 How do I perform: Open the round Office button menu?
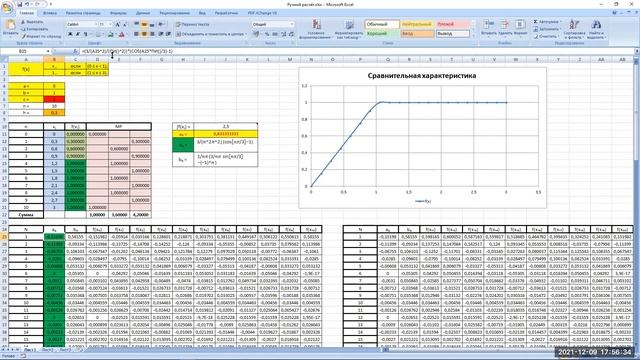coord(6,8)
